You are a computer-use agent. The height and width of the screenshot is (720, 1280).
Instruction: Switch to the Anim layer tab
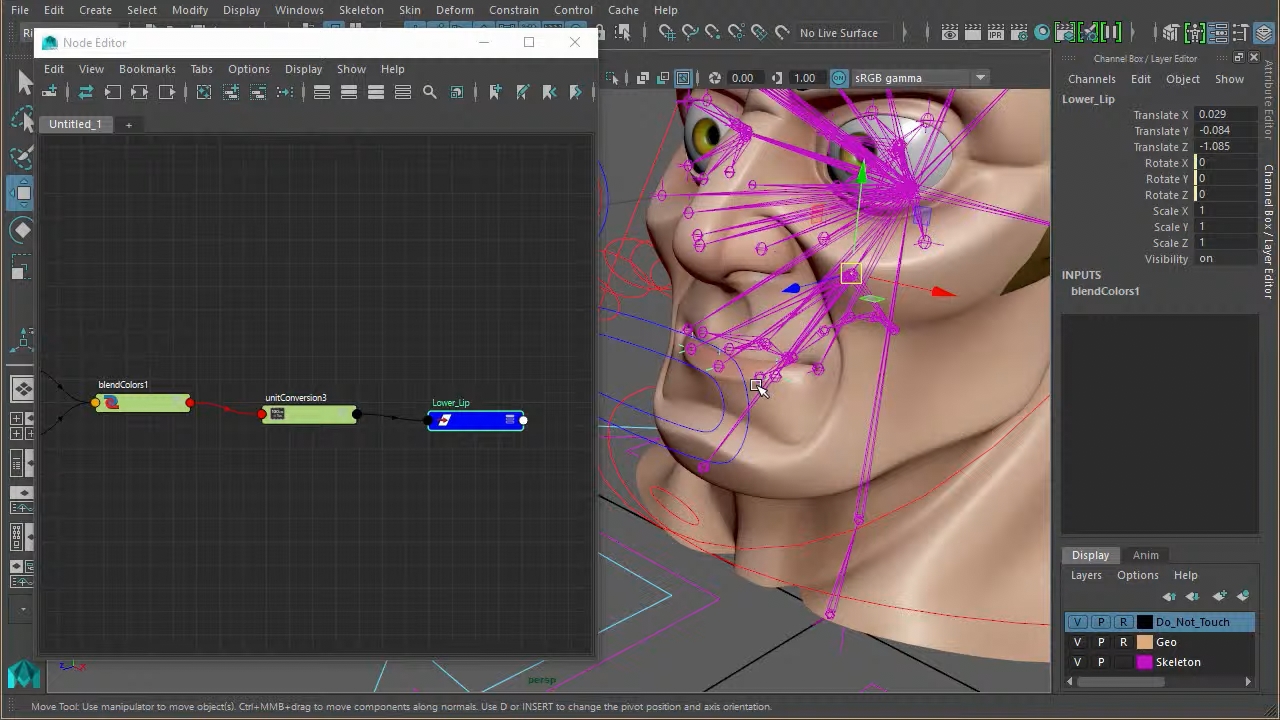click(1145, 555)
